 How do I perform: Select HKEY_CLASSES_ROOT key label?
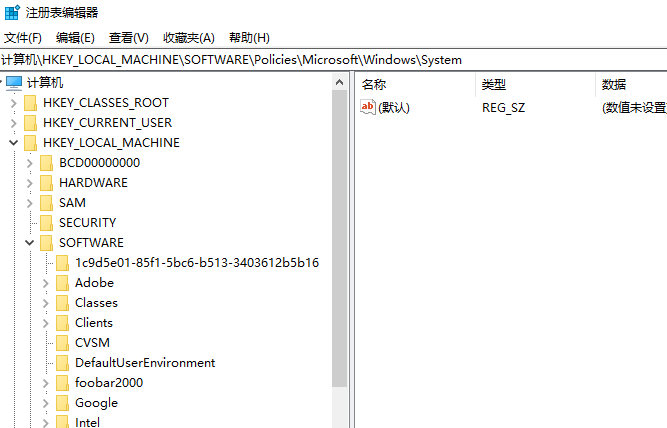106,103
